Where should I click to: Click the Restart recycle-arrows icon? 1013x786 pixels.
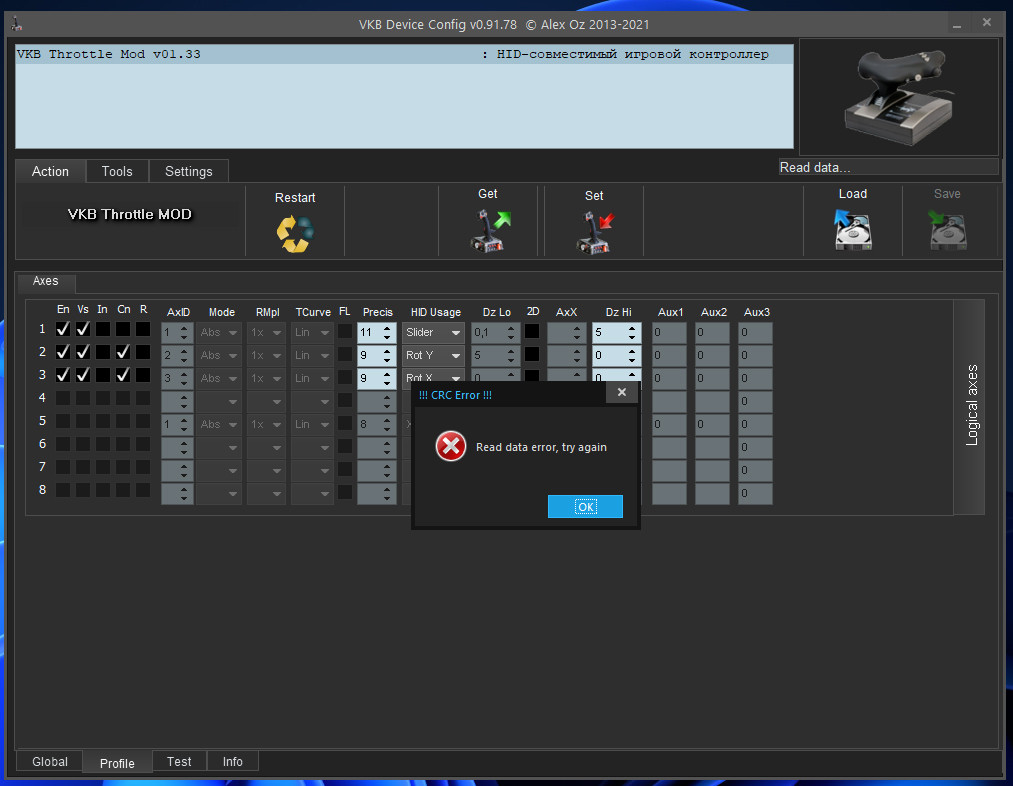pyautogui.click(x=295, y=233)
